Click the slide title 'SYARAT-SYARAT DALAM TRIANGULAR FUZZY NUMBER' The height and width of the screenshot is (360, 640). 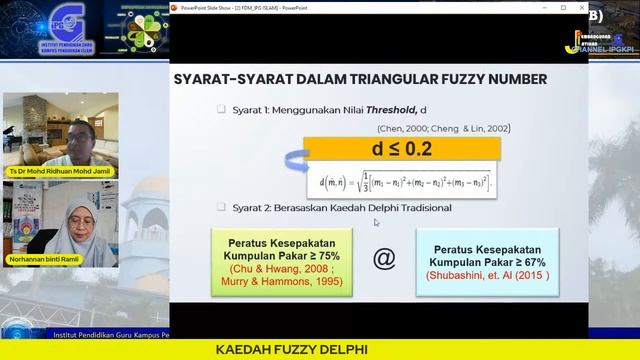(x=360, y=79)
